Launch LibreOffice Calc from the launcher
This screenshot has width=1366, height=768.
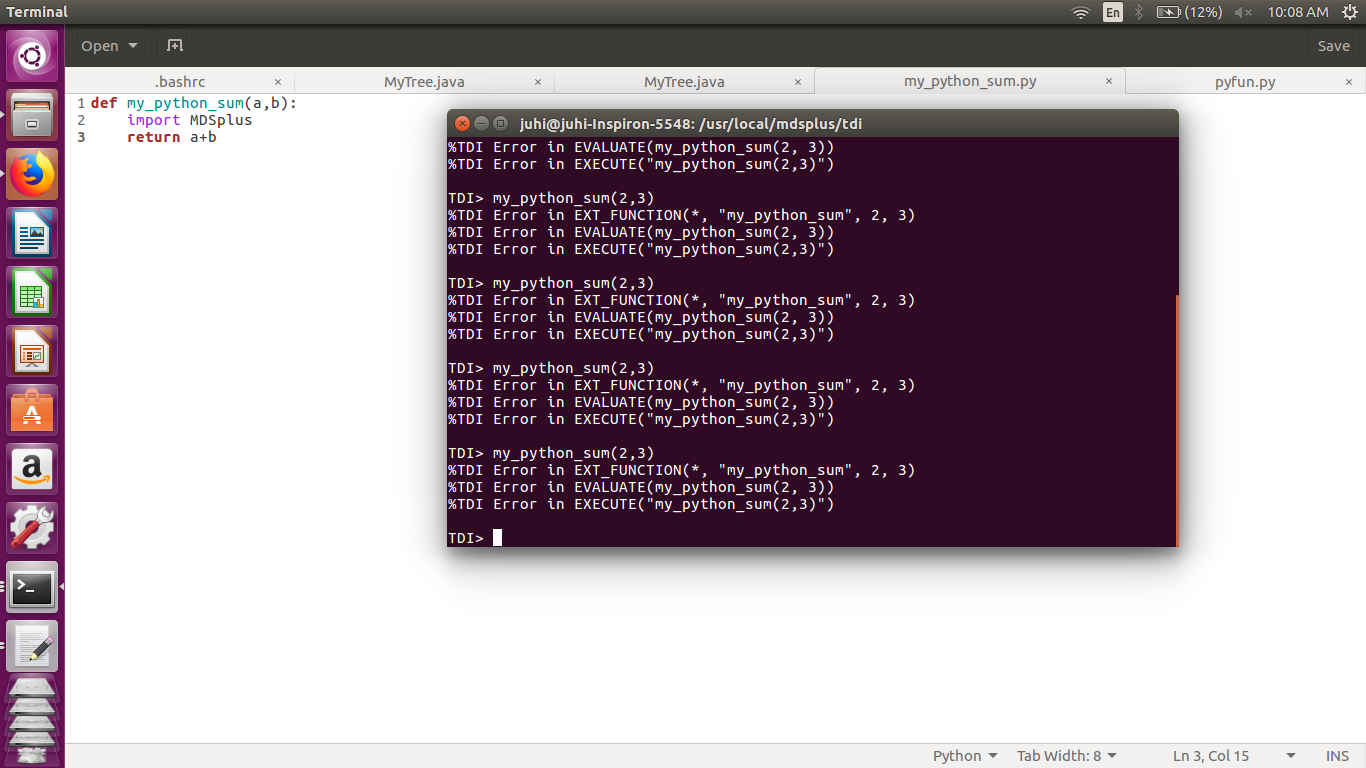(x=32, y=293)
